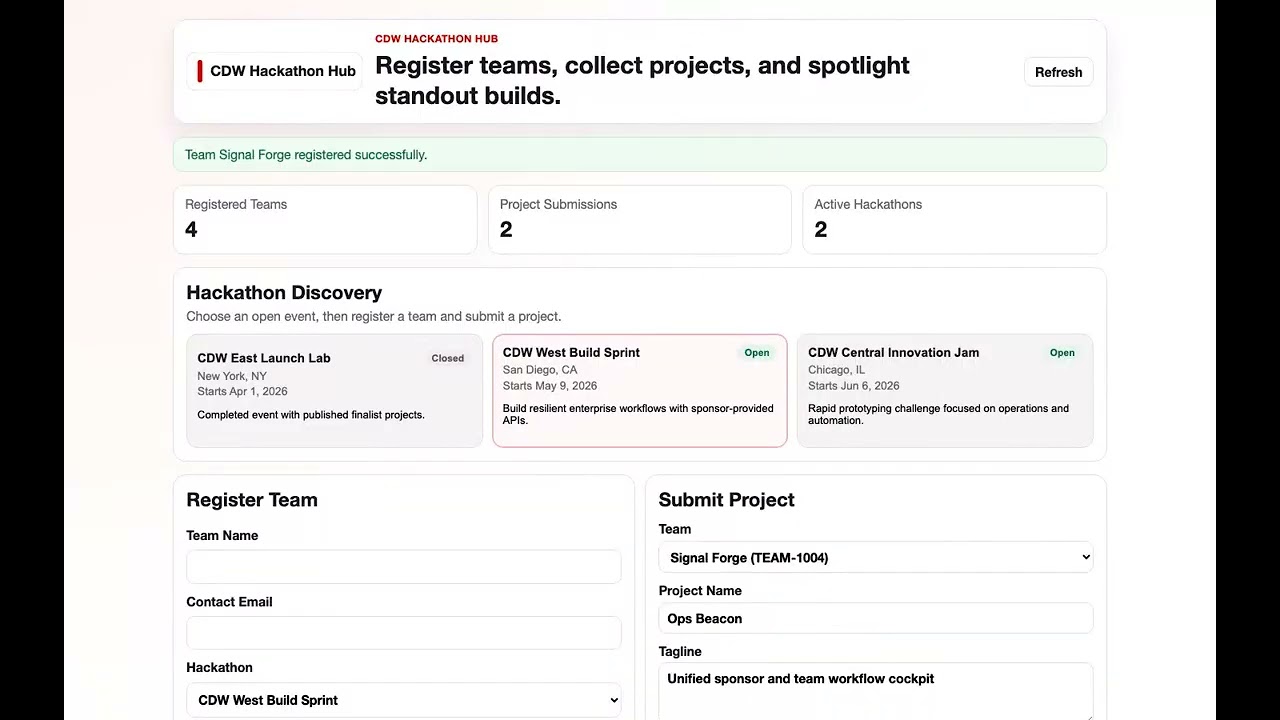This screenshot has width=1280, height=720.
Task: Click the 'San Diego, CA' location text
Action: click(x=540, y=370)
